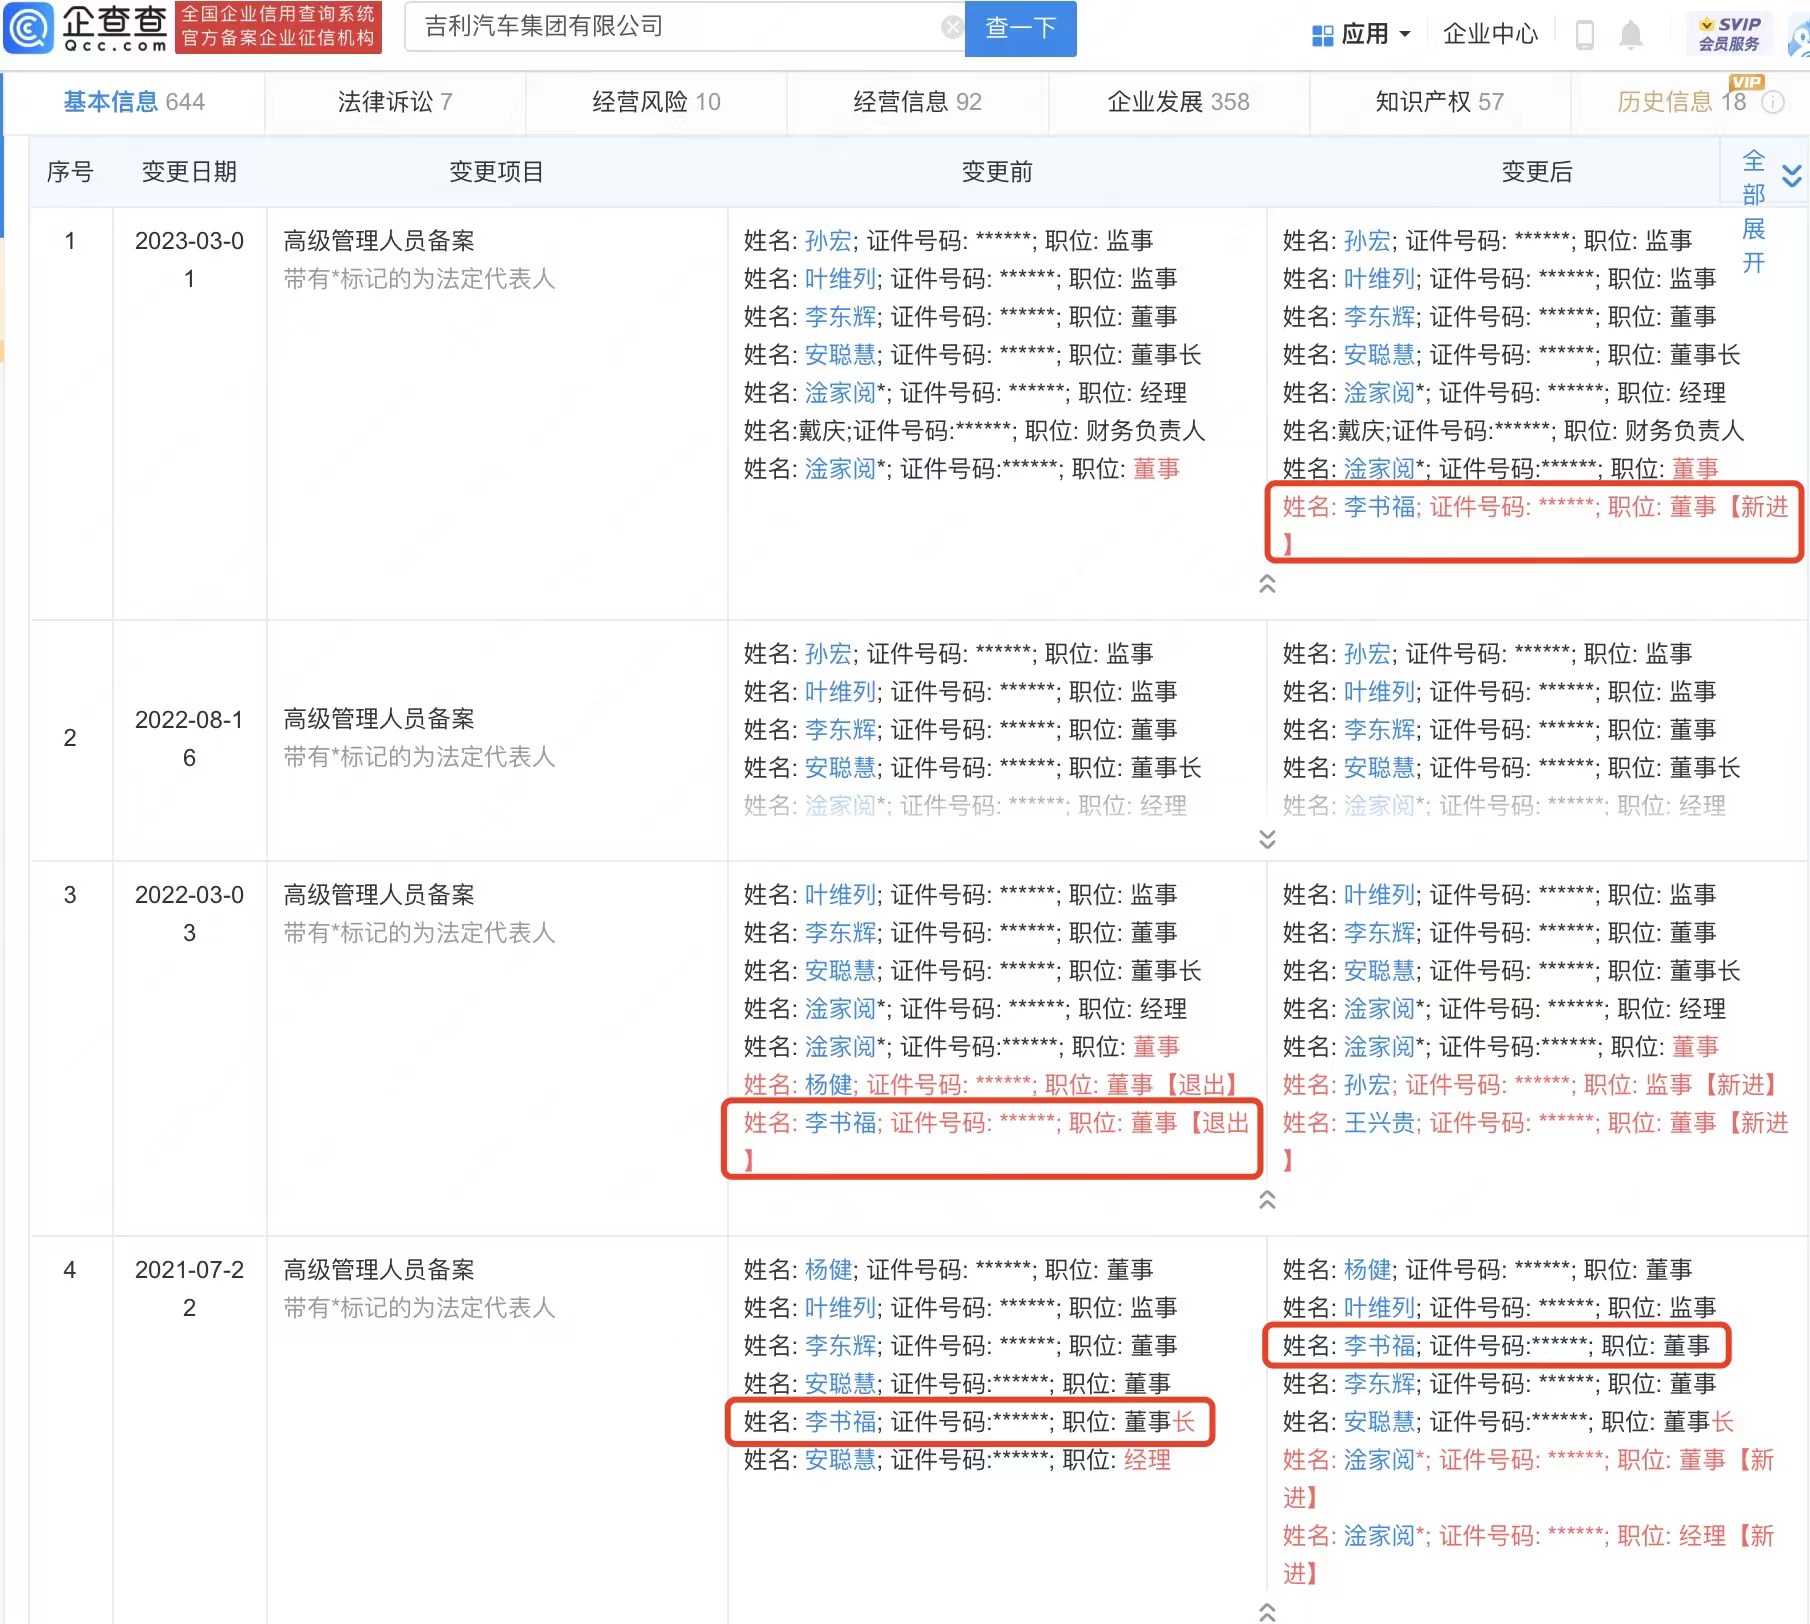The width and height of the screenshot is (1810, 1624).
Task: Collapse record 1 via double-chevron arrow
Action: tap(1267, 585)
